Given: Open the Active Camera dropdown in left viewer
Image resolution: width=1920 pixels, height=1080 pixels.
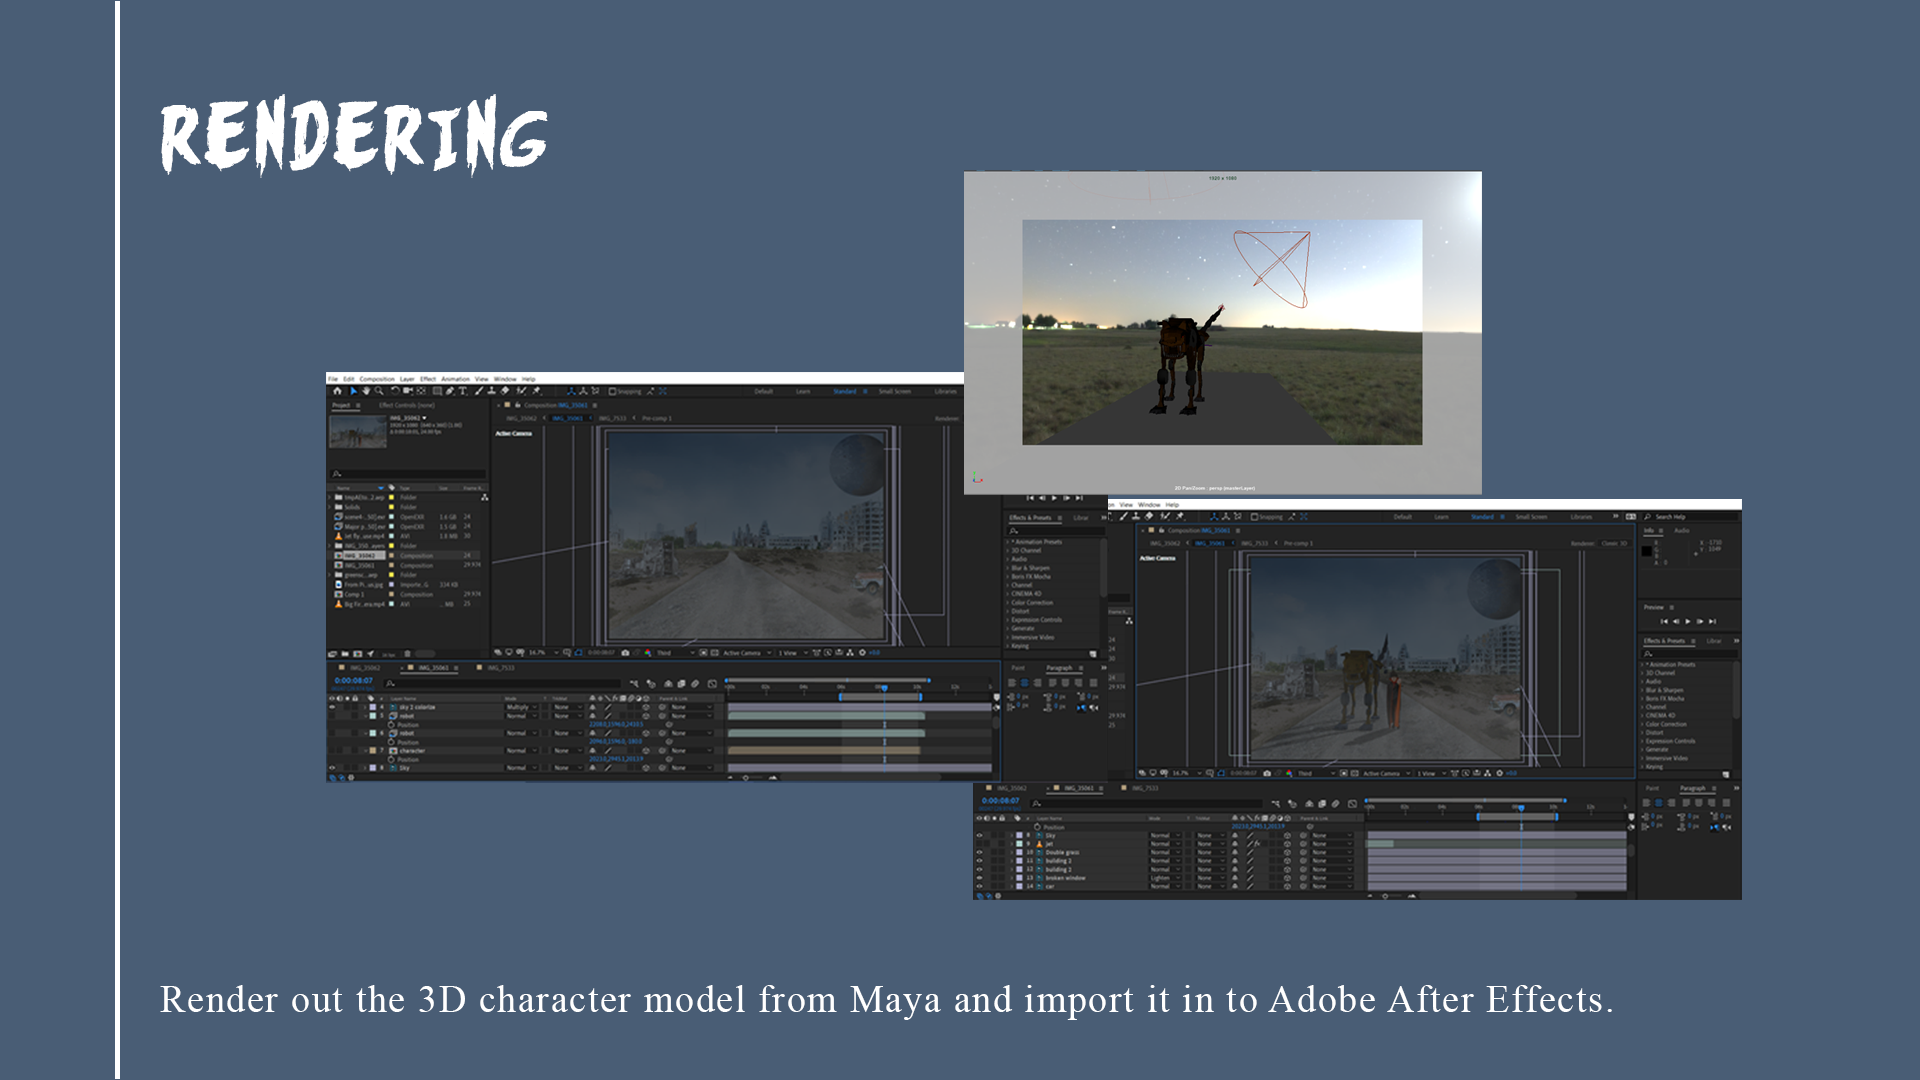Looking at the screenshot, I should pyautogui.click(x=747, y=653).
